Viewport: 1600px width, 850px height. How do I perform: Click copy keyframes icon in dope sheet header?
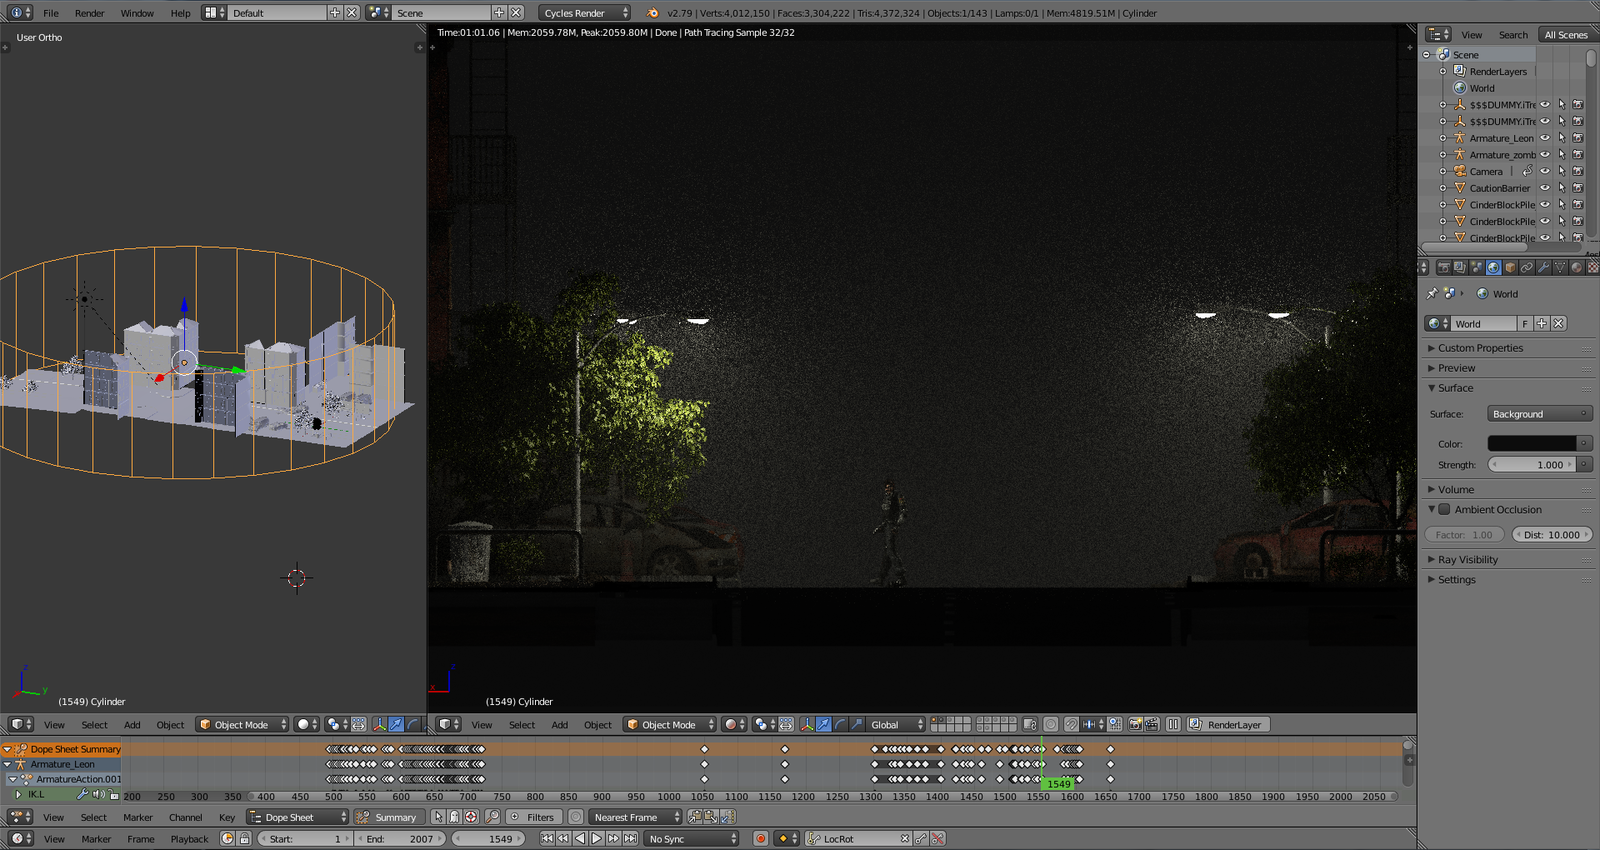pos(695,817)
